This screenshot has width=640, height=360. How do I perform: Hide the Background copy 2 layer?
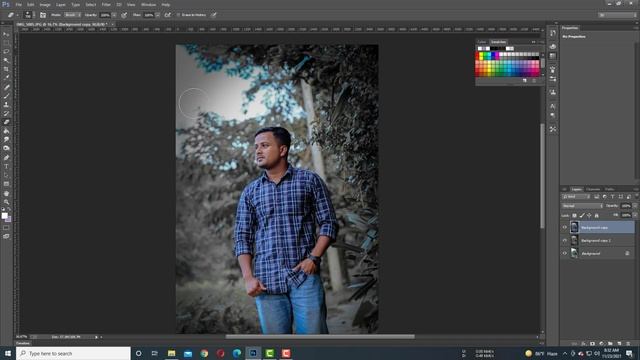click(x=565, y=240)
